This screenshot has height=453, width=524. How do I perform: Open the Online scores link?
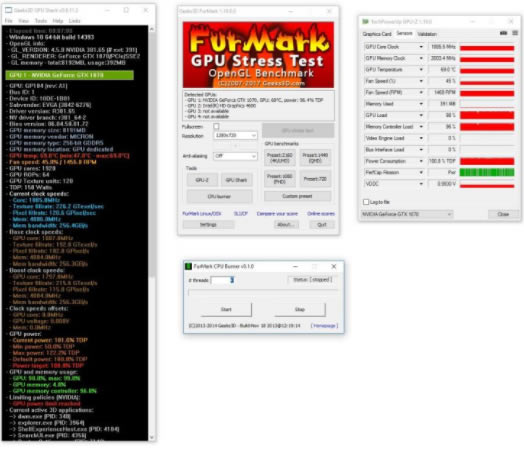(321, 214)
